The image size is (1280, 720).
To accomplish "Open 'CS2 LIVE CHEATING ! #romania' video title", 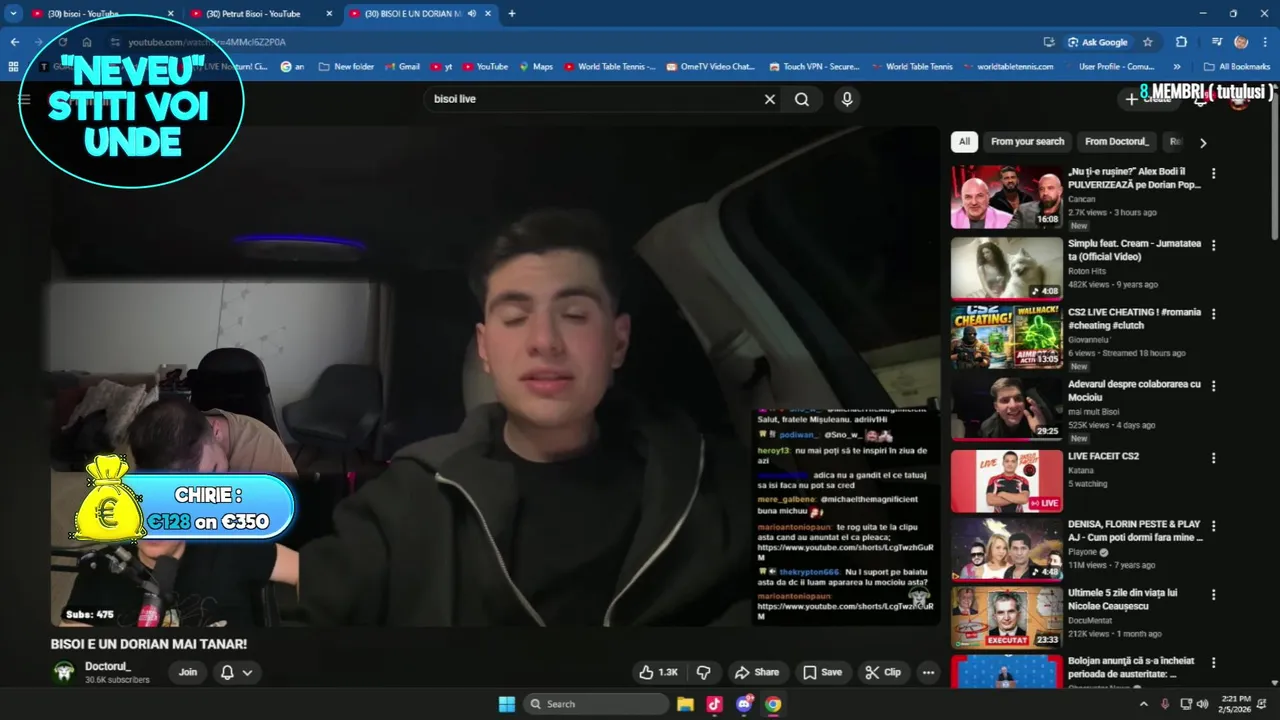I will pos(1134,319).
